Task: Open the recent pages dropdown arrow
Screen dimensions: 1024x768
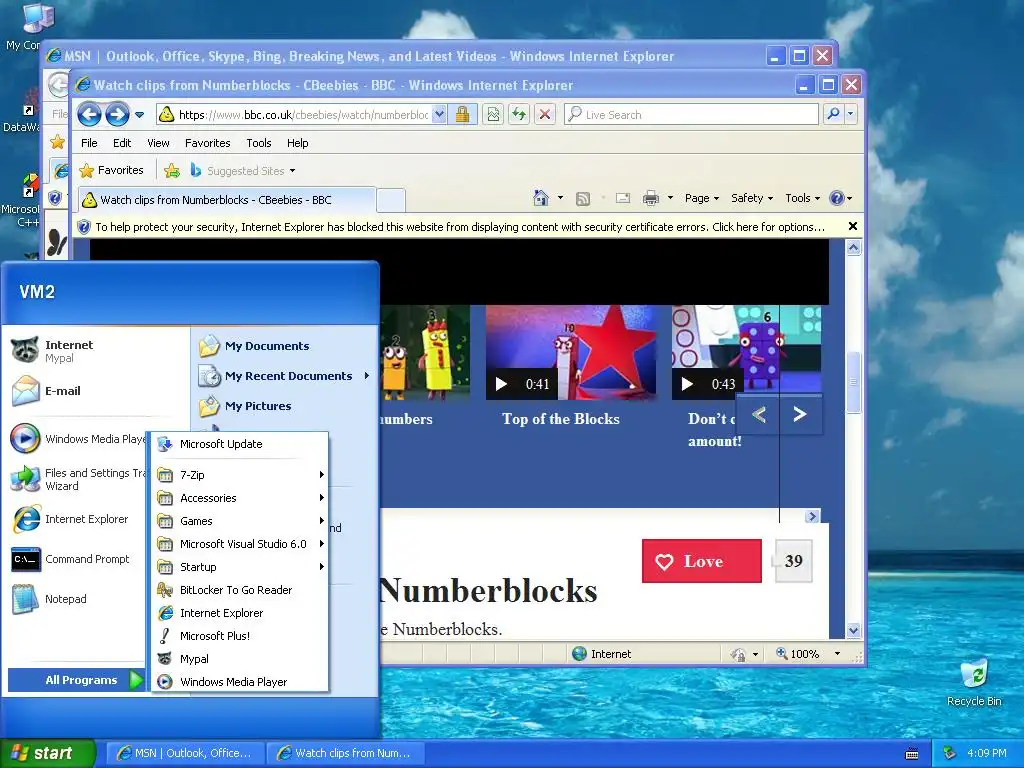Action: (x=139, y=115)
